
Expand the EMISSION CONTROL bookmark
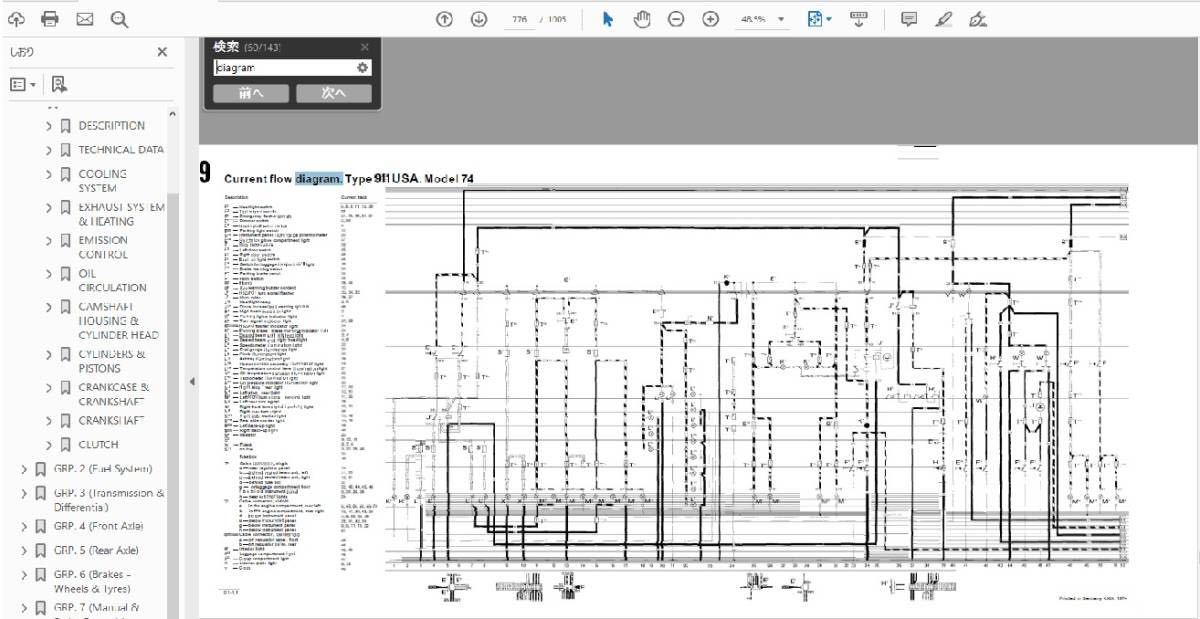point(48,241)
